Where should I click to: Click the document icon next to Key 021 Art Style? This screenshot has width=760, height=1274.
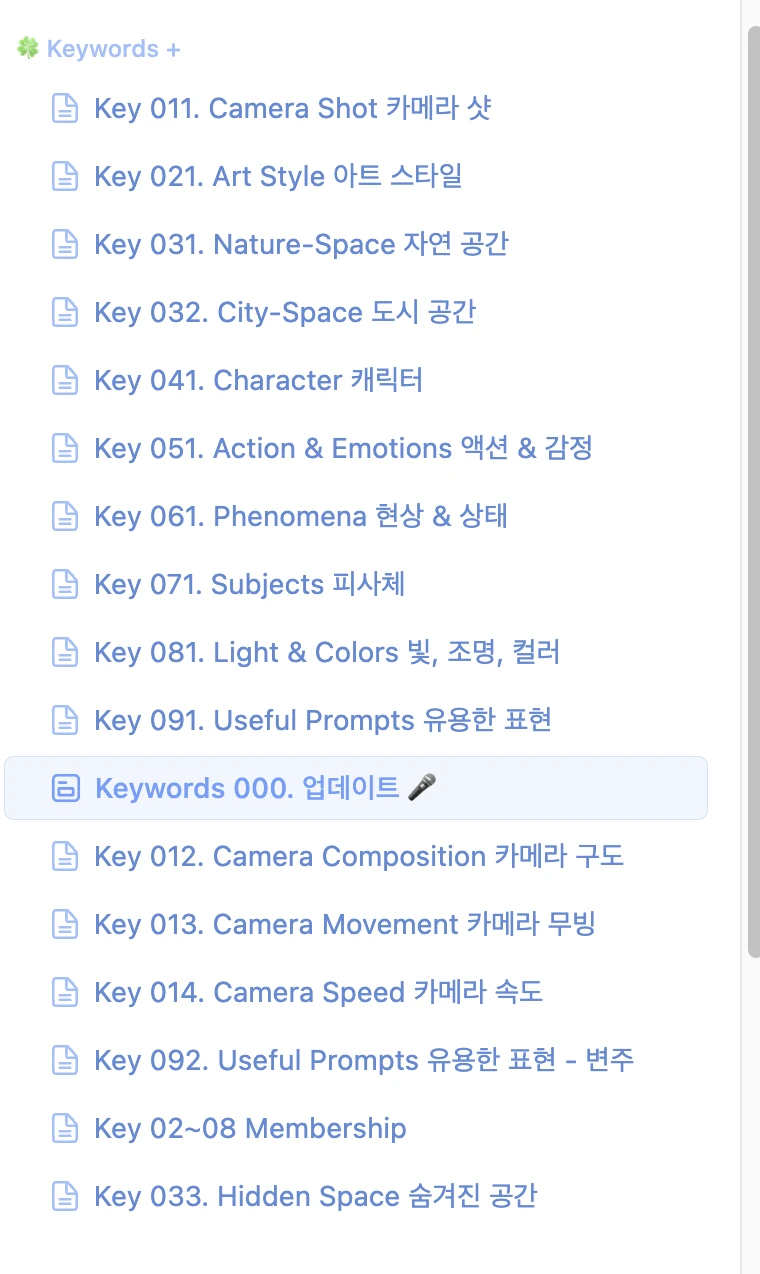tap(65, 176)
